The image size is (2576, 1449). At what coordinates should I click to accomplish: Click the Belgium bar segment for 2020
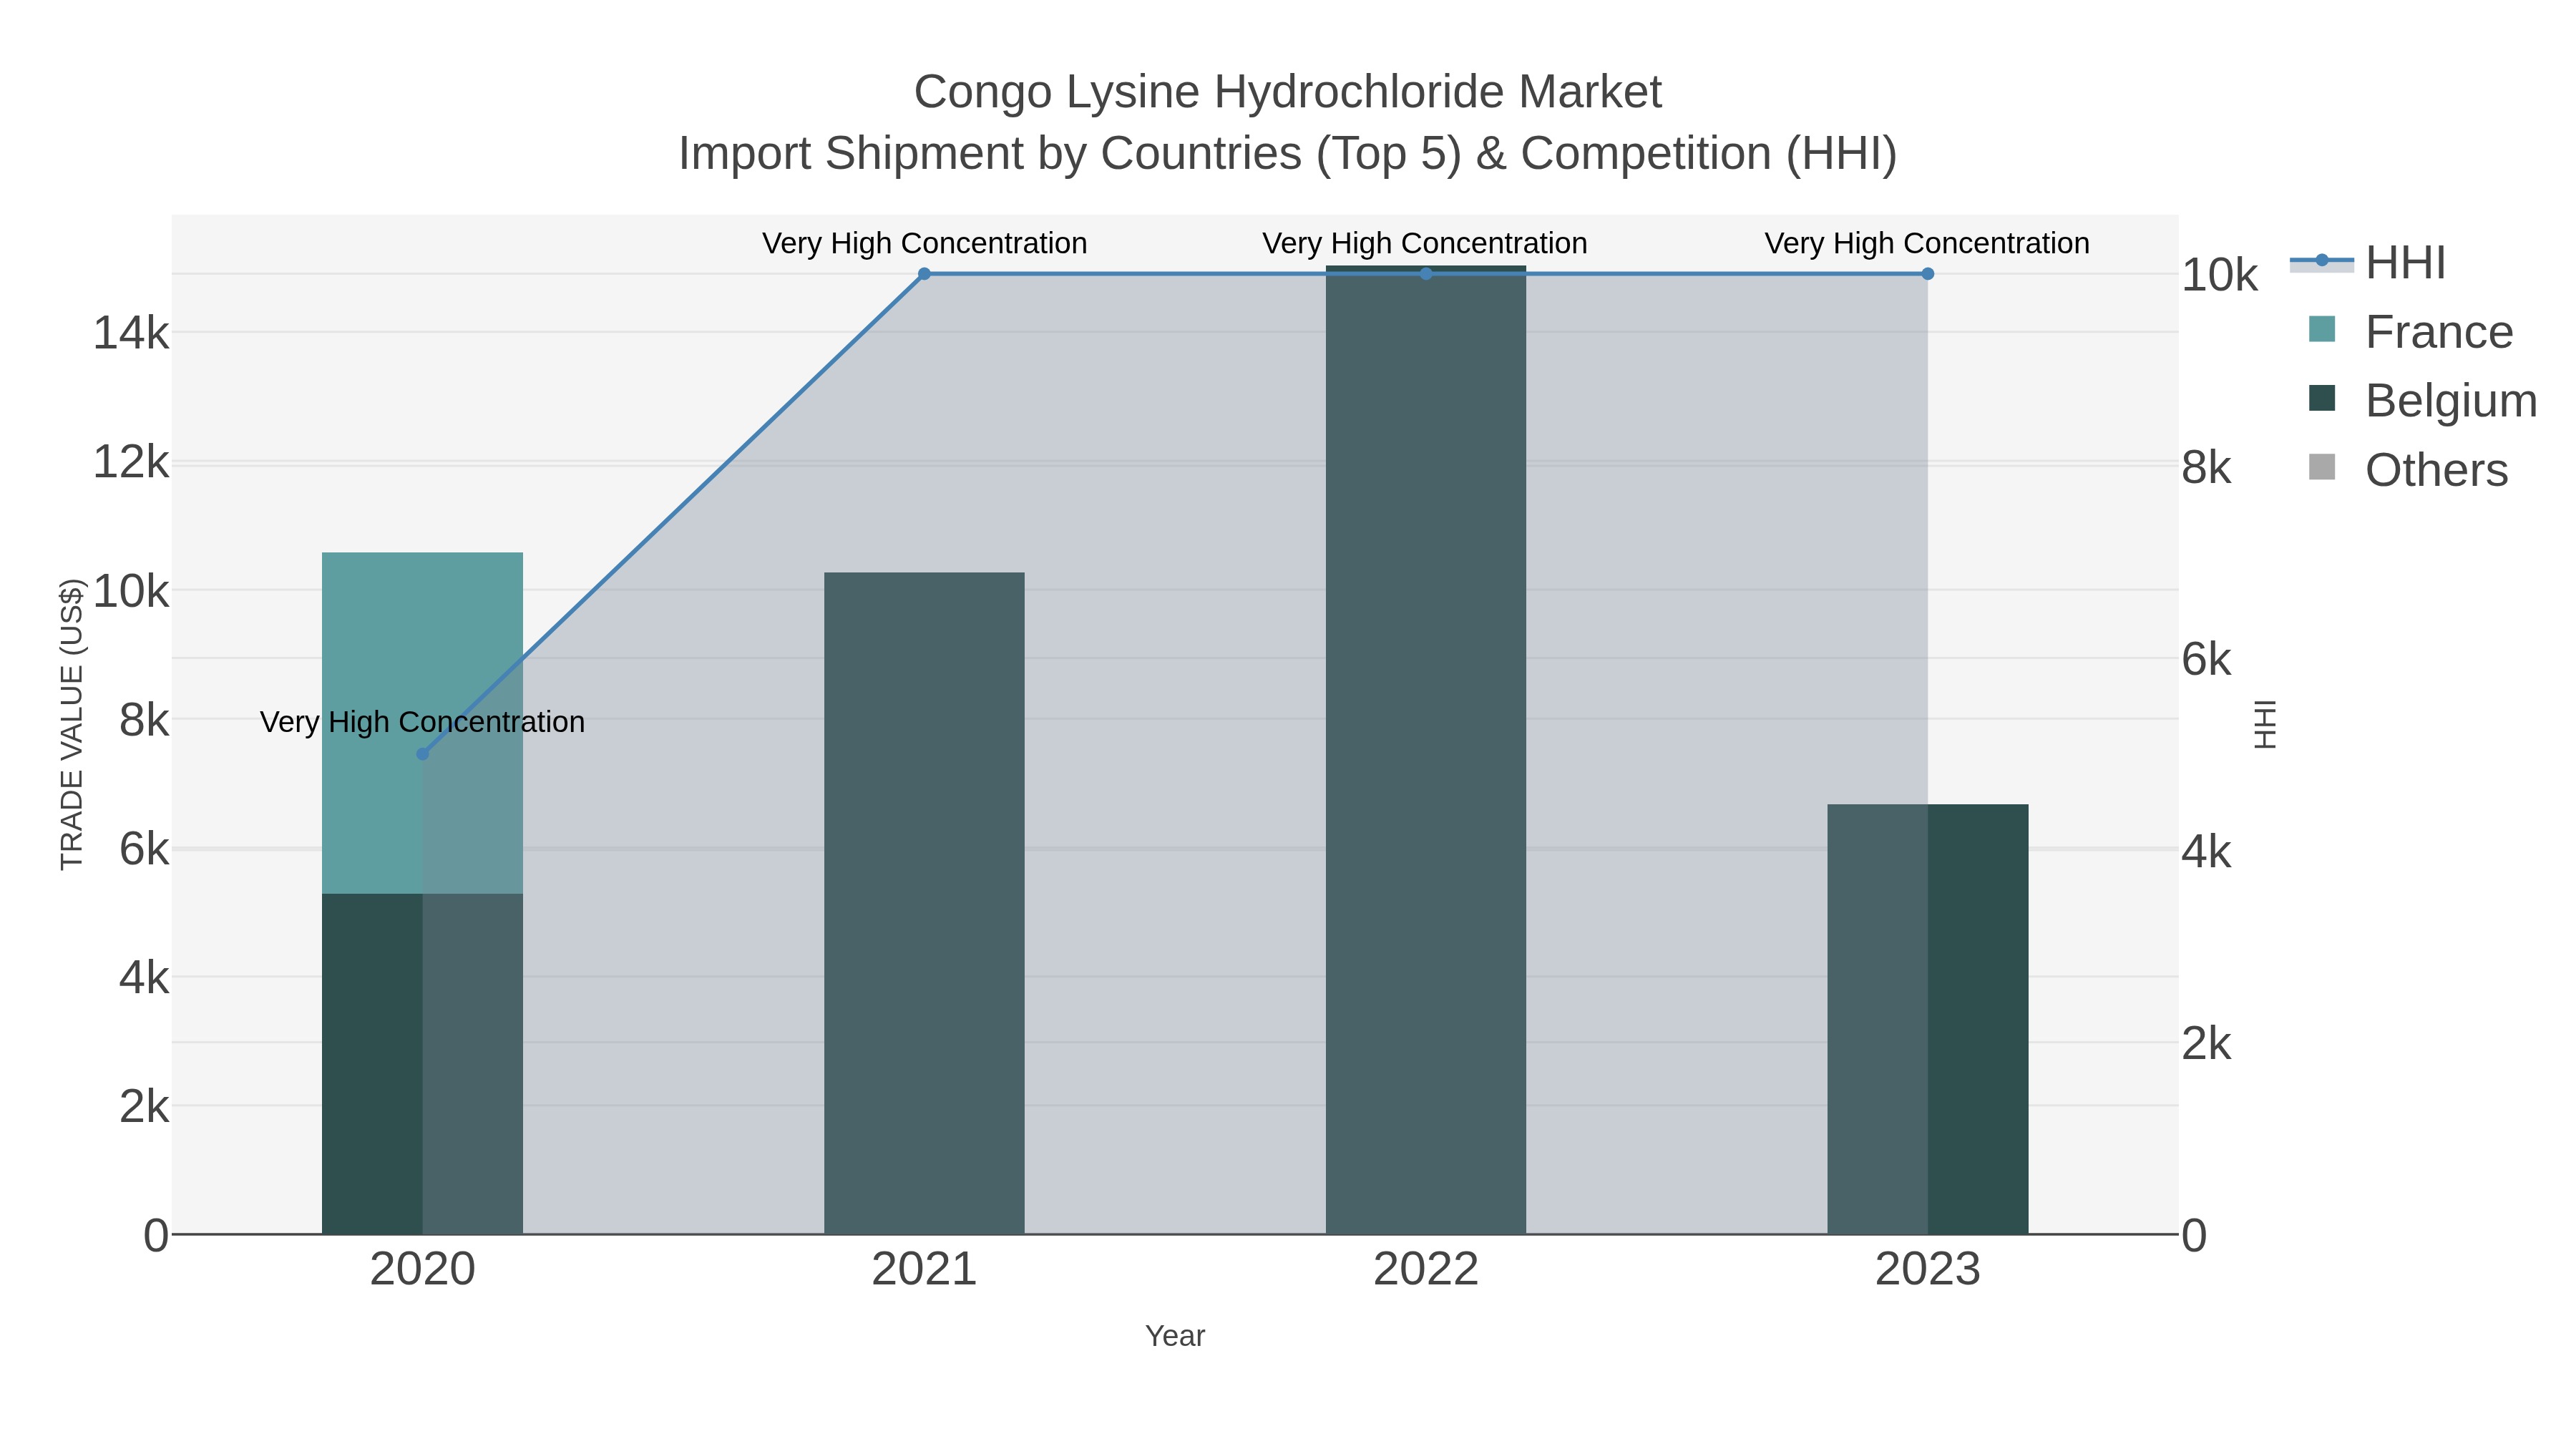tap(422, 1064)
